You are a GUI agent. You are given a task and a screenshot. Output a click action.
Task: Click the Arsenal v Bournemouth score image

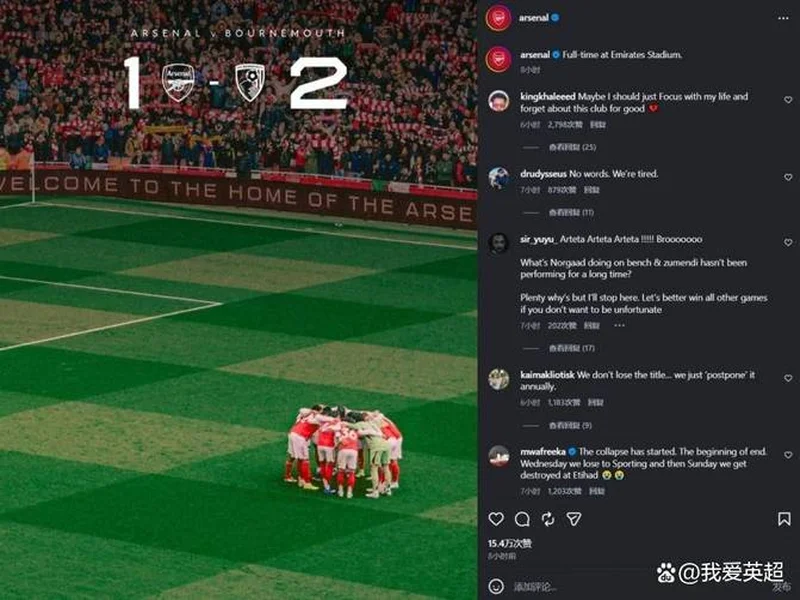(238, 300)
